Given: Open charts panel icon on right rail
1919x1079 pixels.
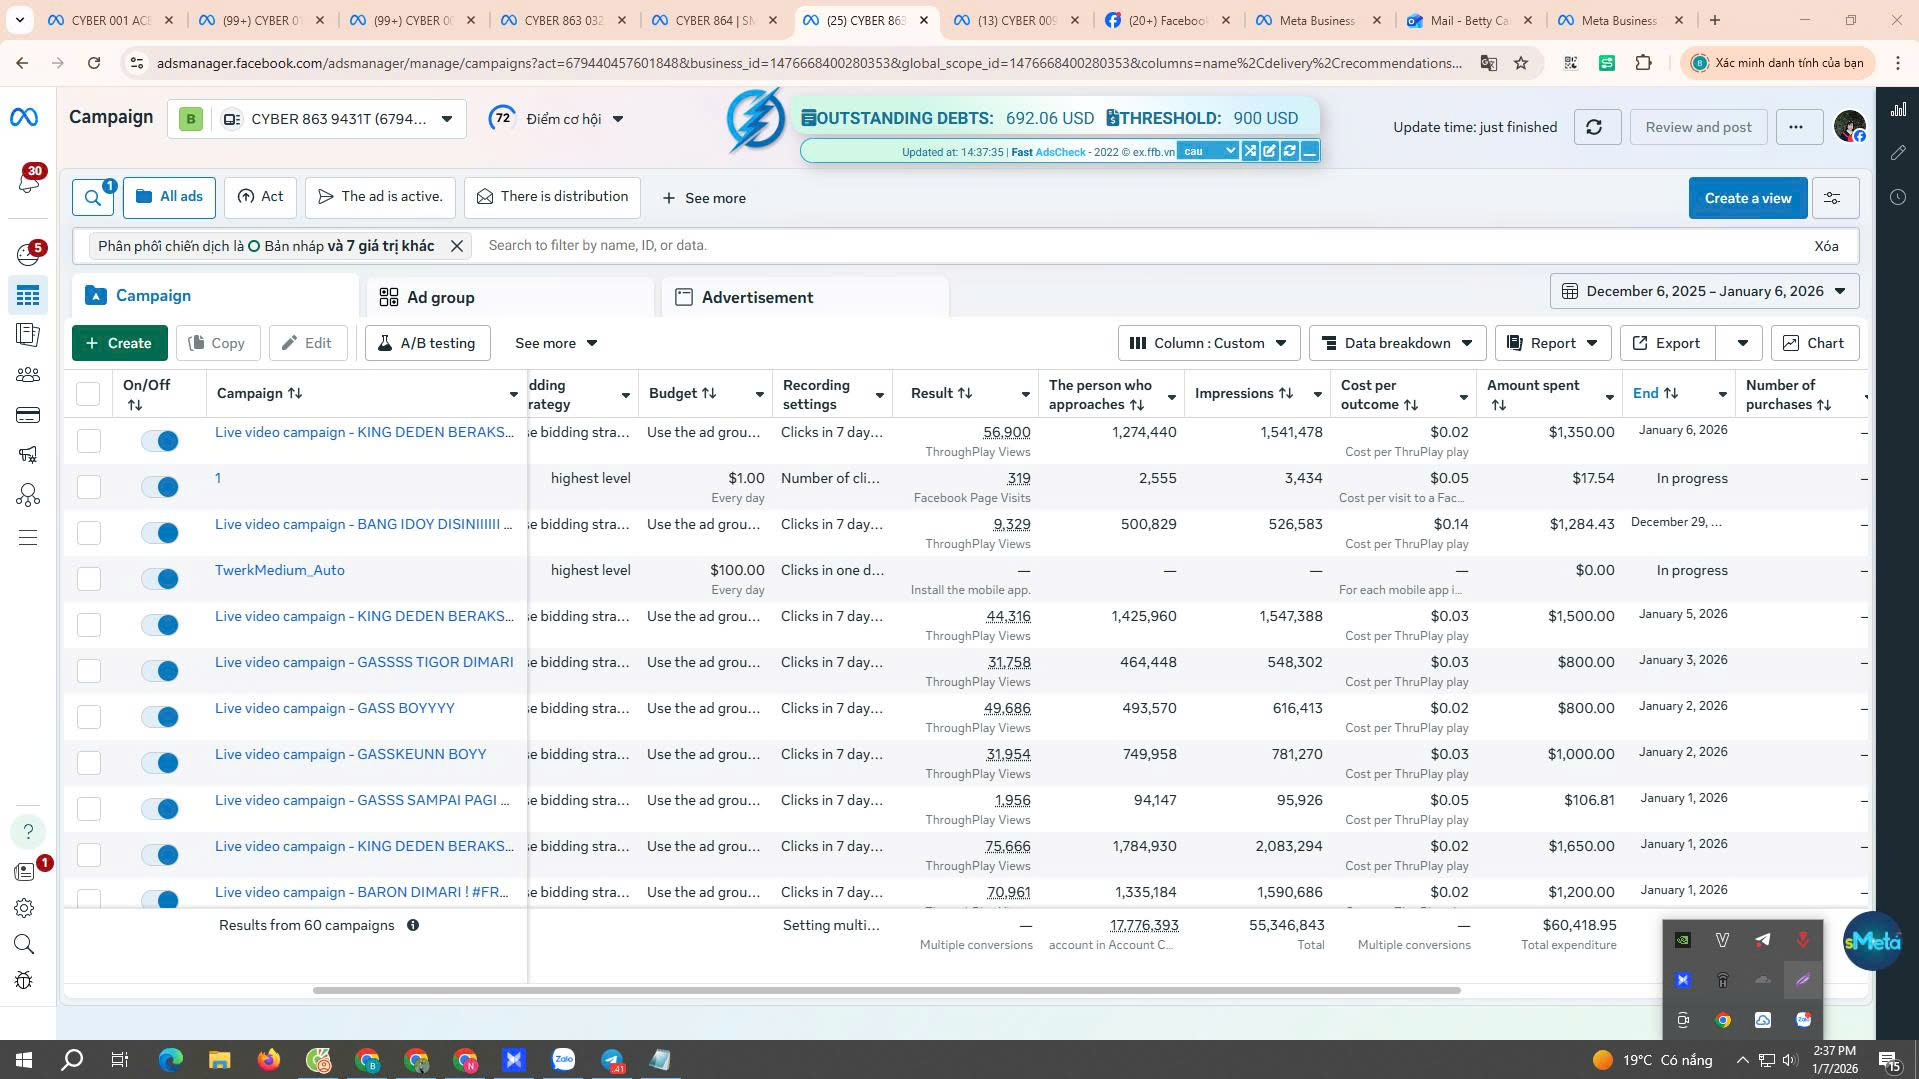Looking at the screenshot, I should pos(1898,109).
